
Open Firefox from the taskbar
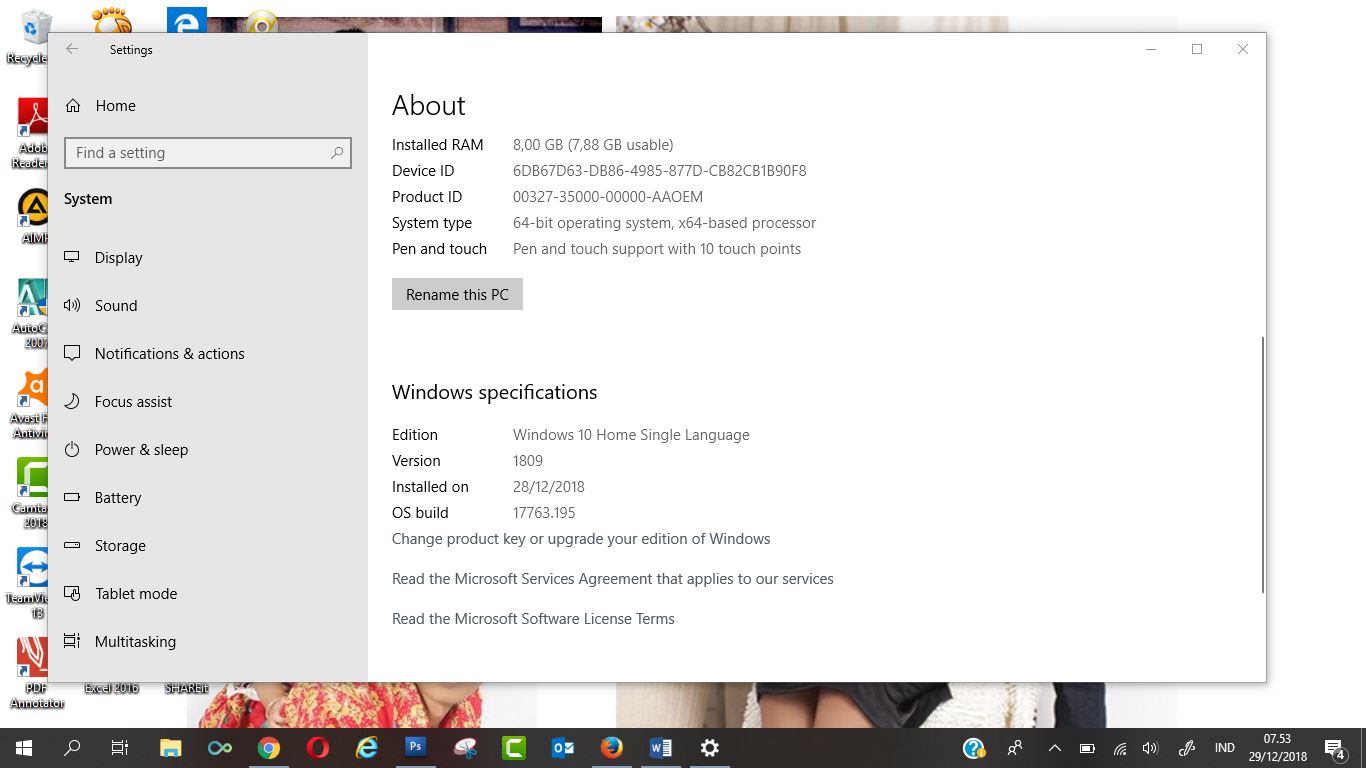coord(611,747)
